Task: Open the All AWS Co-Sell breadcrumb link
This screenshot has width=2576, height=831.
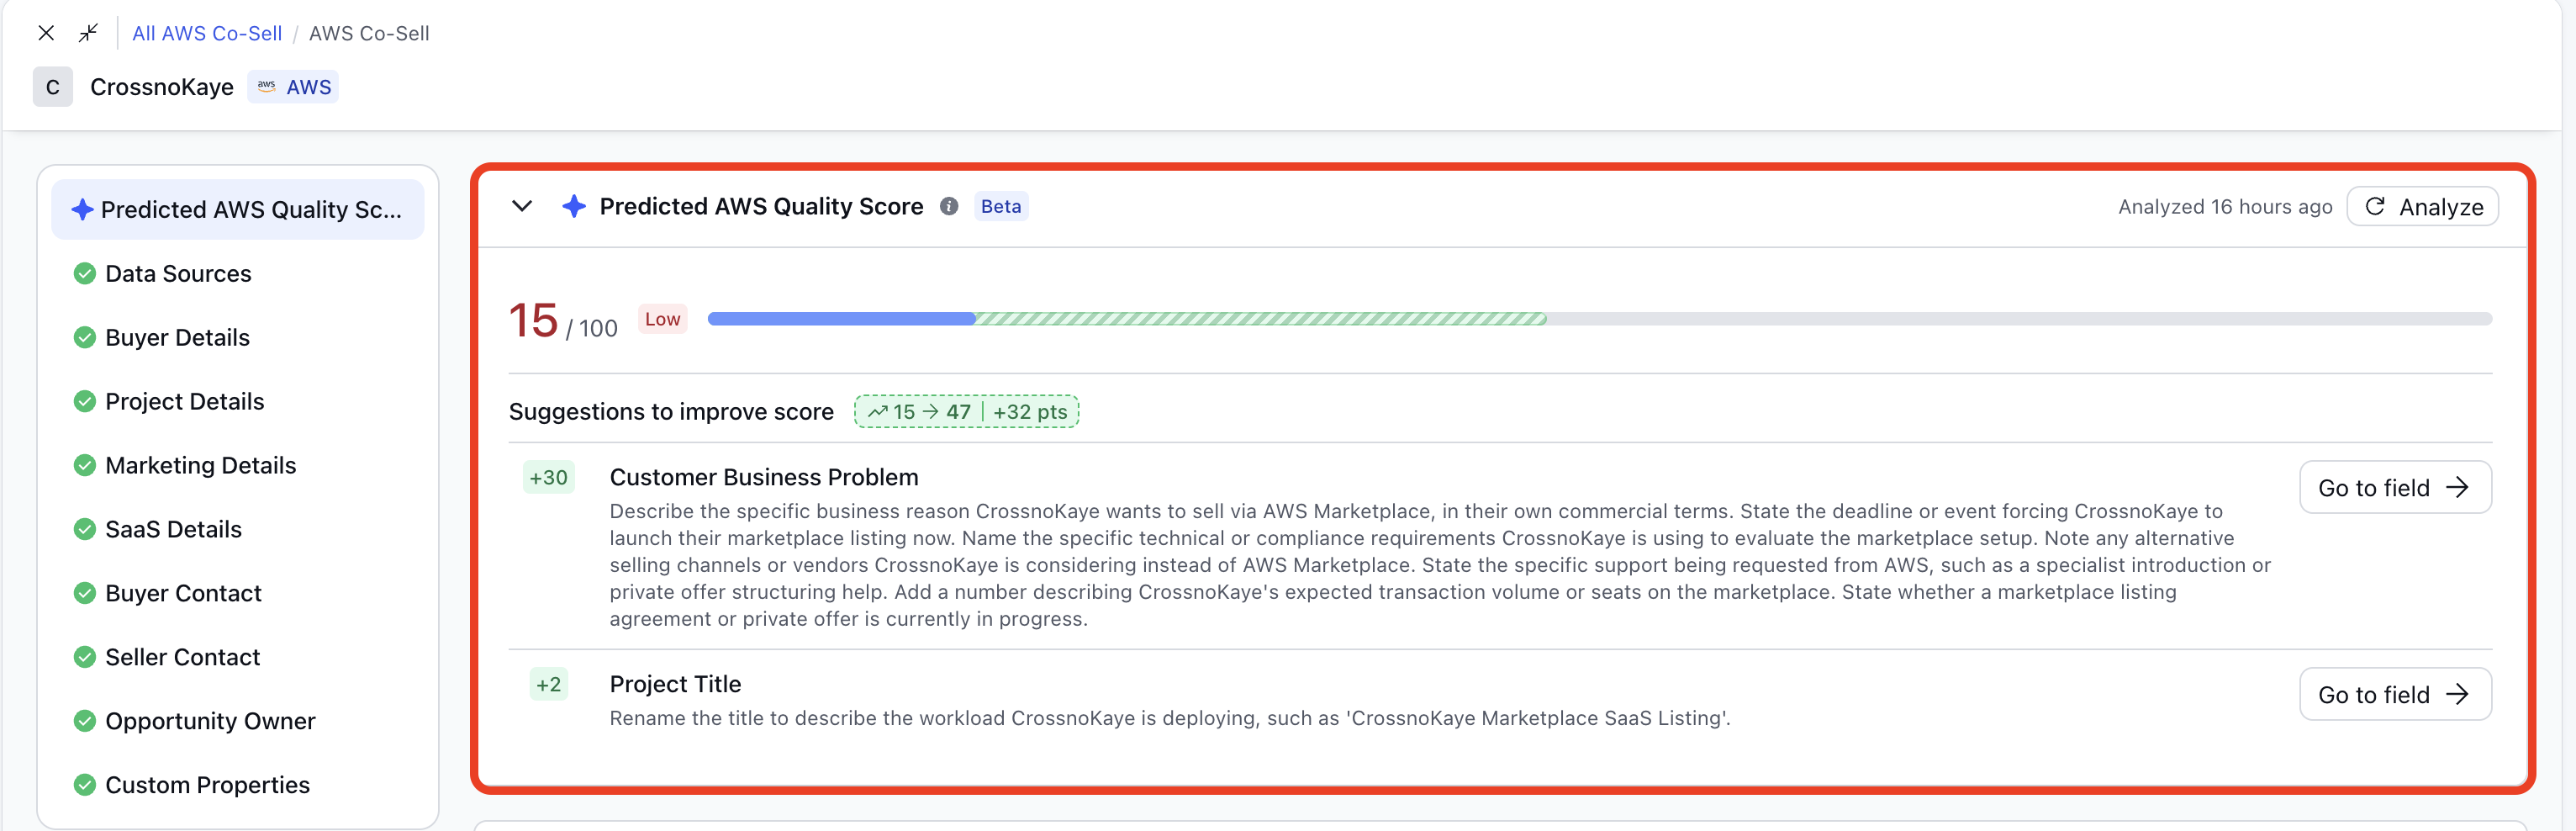Action: (x=207, y=33)
